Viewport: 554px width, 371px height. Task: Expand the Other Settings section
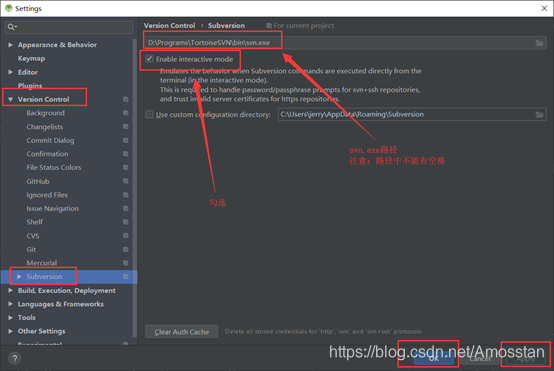click(x=11, y=331)
